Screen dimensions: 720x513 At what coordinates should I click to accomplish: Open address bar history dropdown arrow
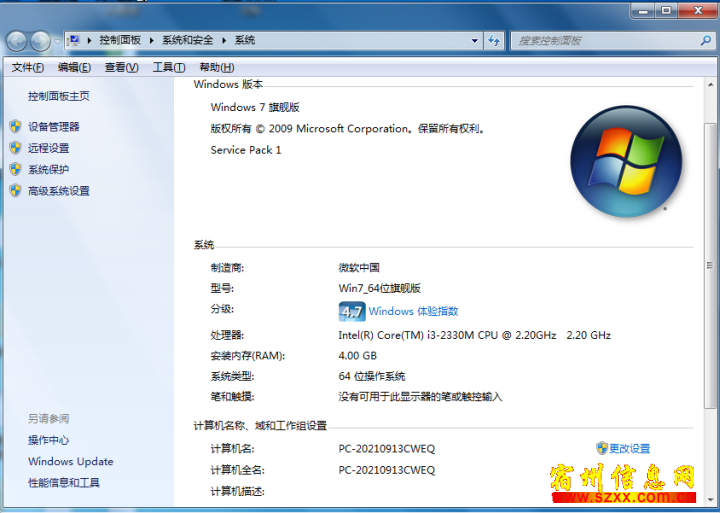(x=475, y=41)
